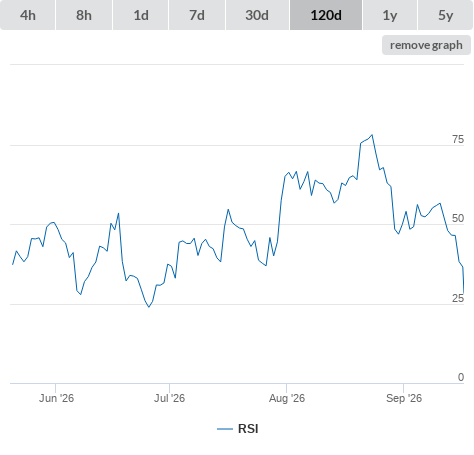Viewport: 474px width, 455px height.
Task: Click the Sep '26 axis label
Action: tap(404, 398)
